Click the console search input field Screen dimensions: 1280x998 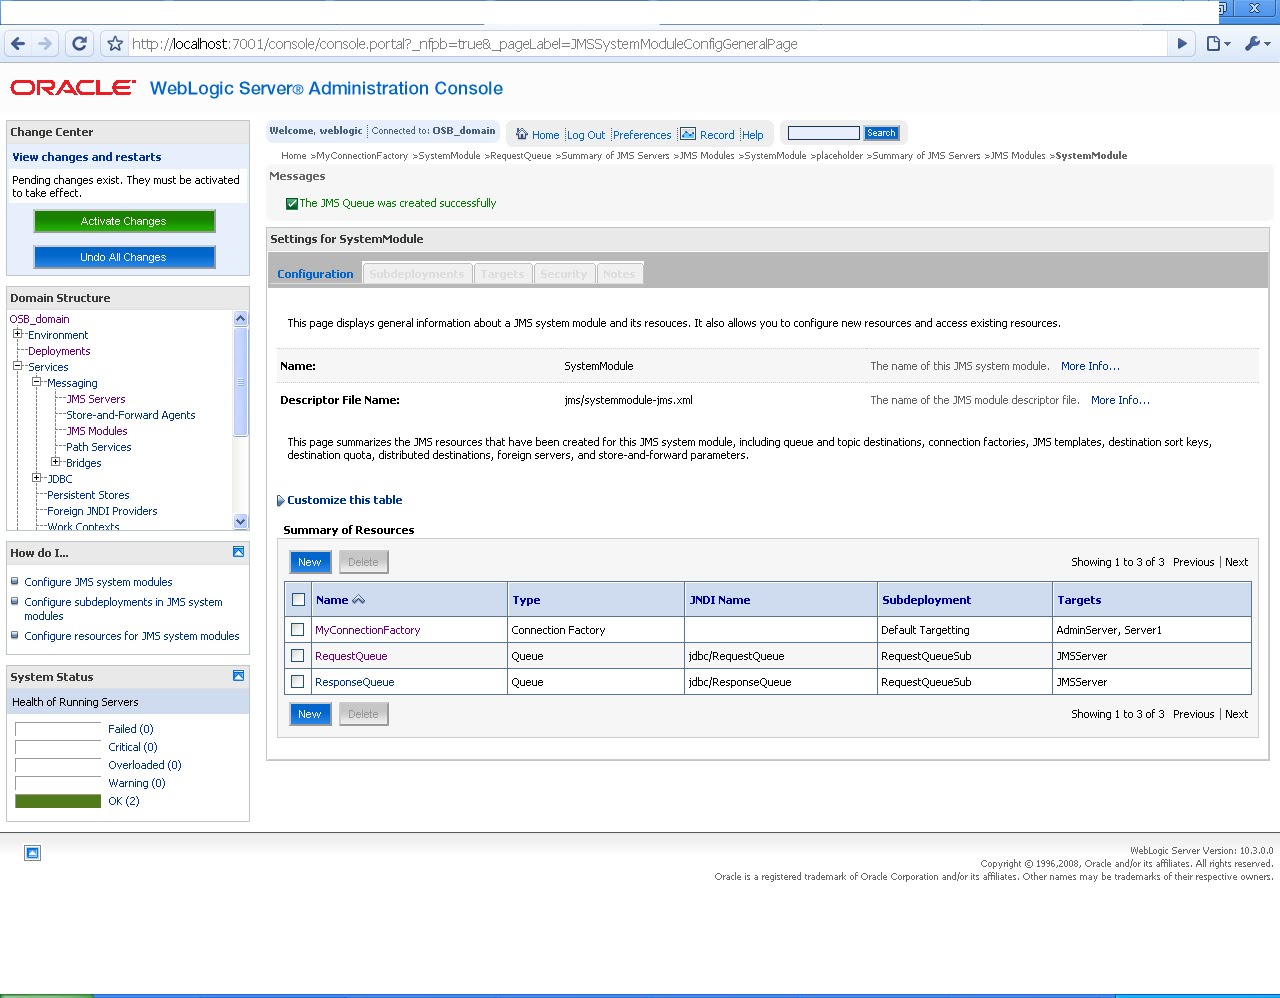824,133
